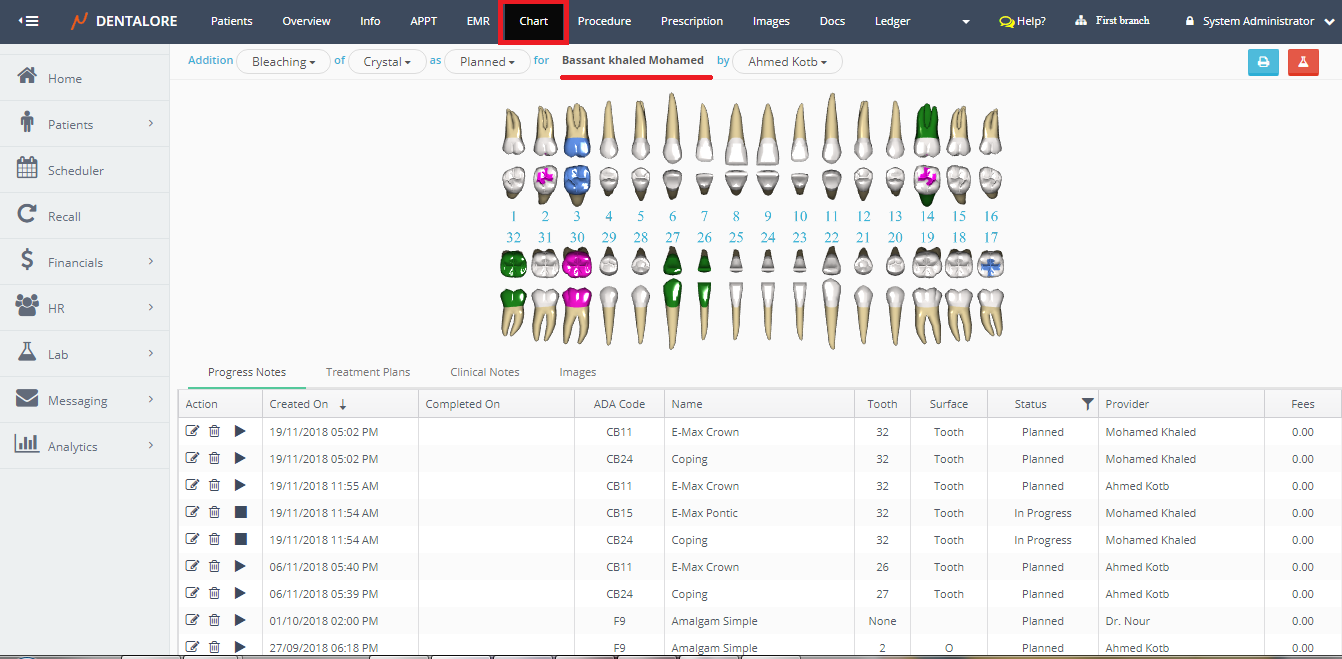Open the Prescription menu item
The image size is (1342, 659).
pyautogui.click(x=691, y=21)
